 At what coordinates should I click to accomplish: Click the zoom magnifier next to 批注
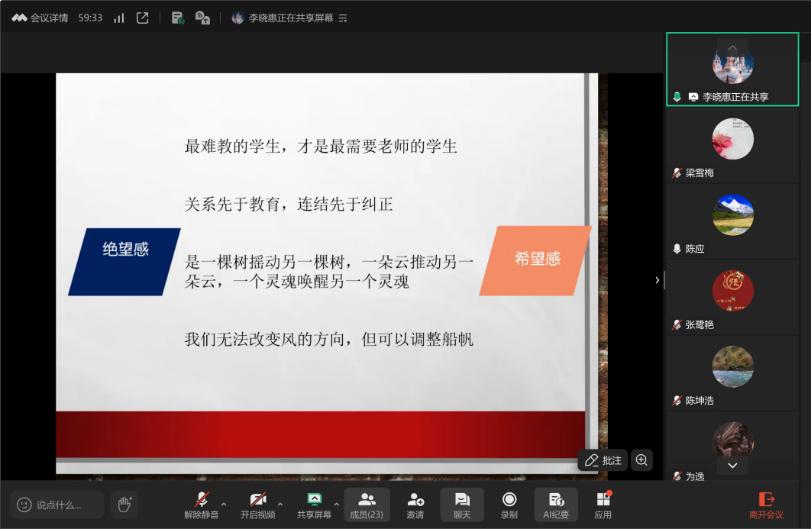coord(642,460)
